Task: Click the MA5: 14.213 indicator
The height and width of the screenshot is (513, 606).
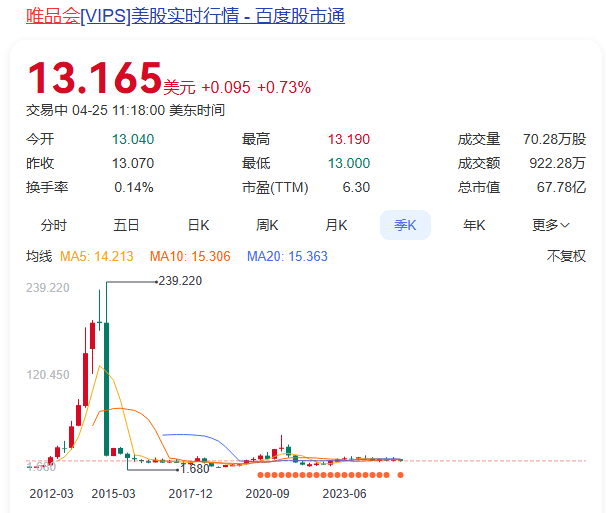Action: 97,256
